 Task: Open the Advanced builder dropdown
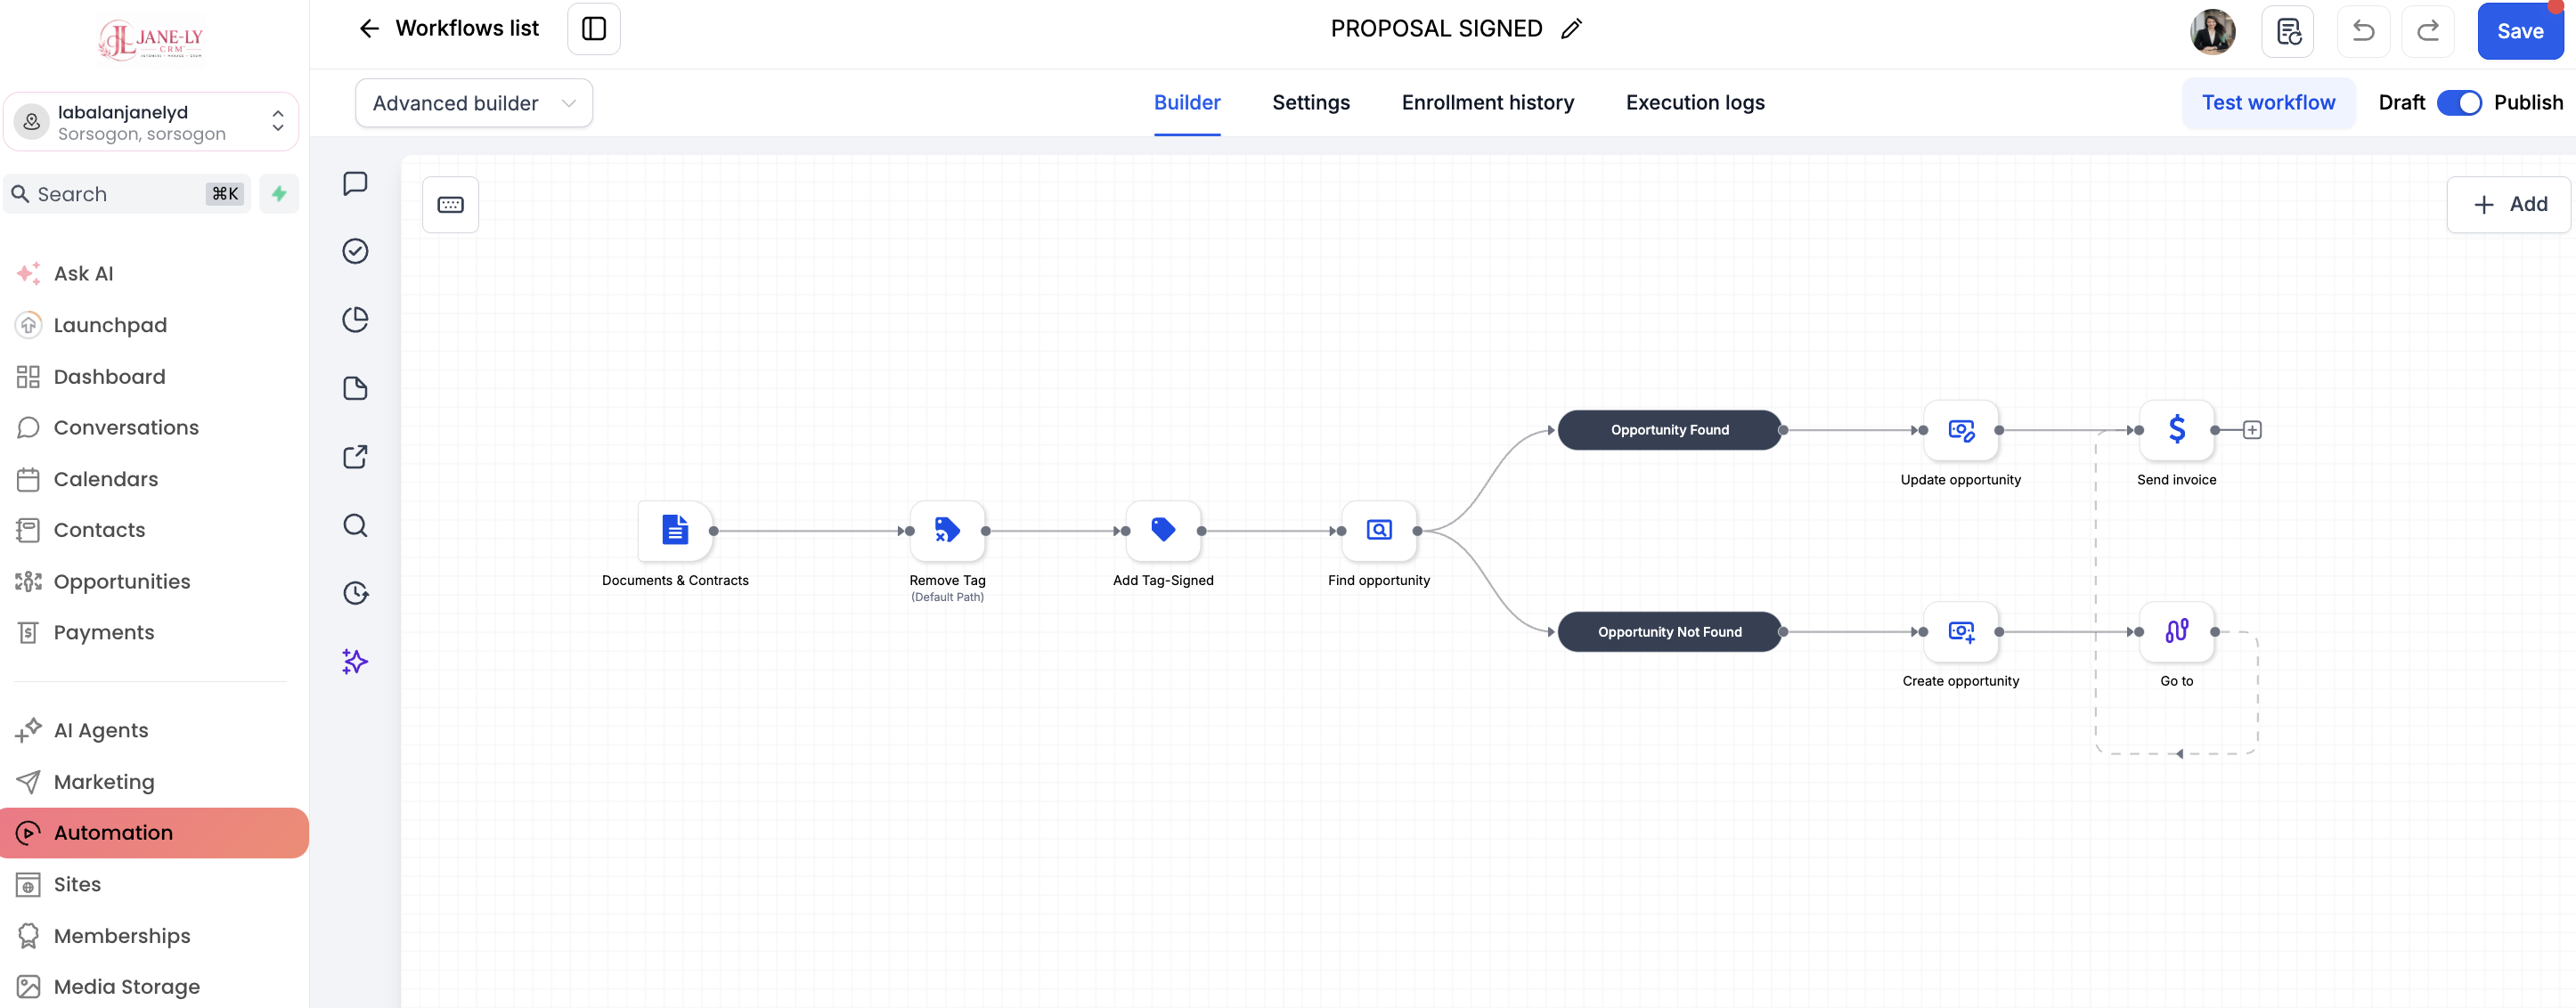coord(474,103)
